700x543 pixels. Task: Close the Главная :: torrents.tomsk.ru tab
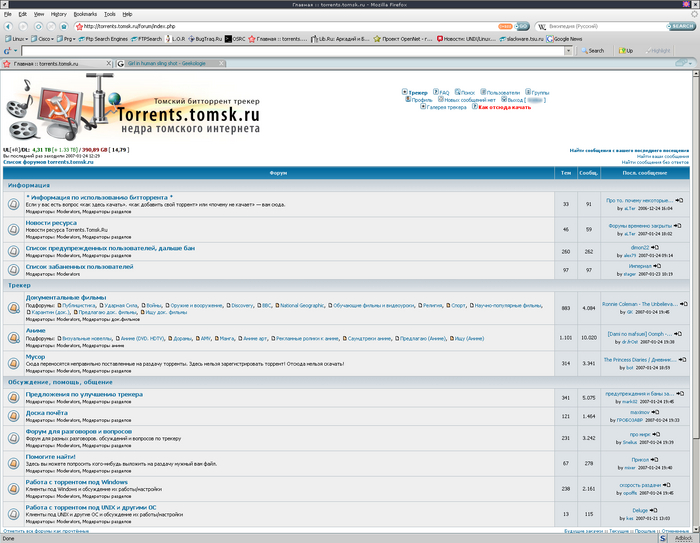pos(108,64)
